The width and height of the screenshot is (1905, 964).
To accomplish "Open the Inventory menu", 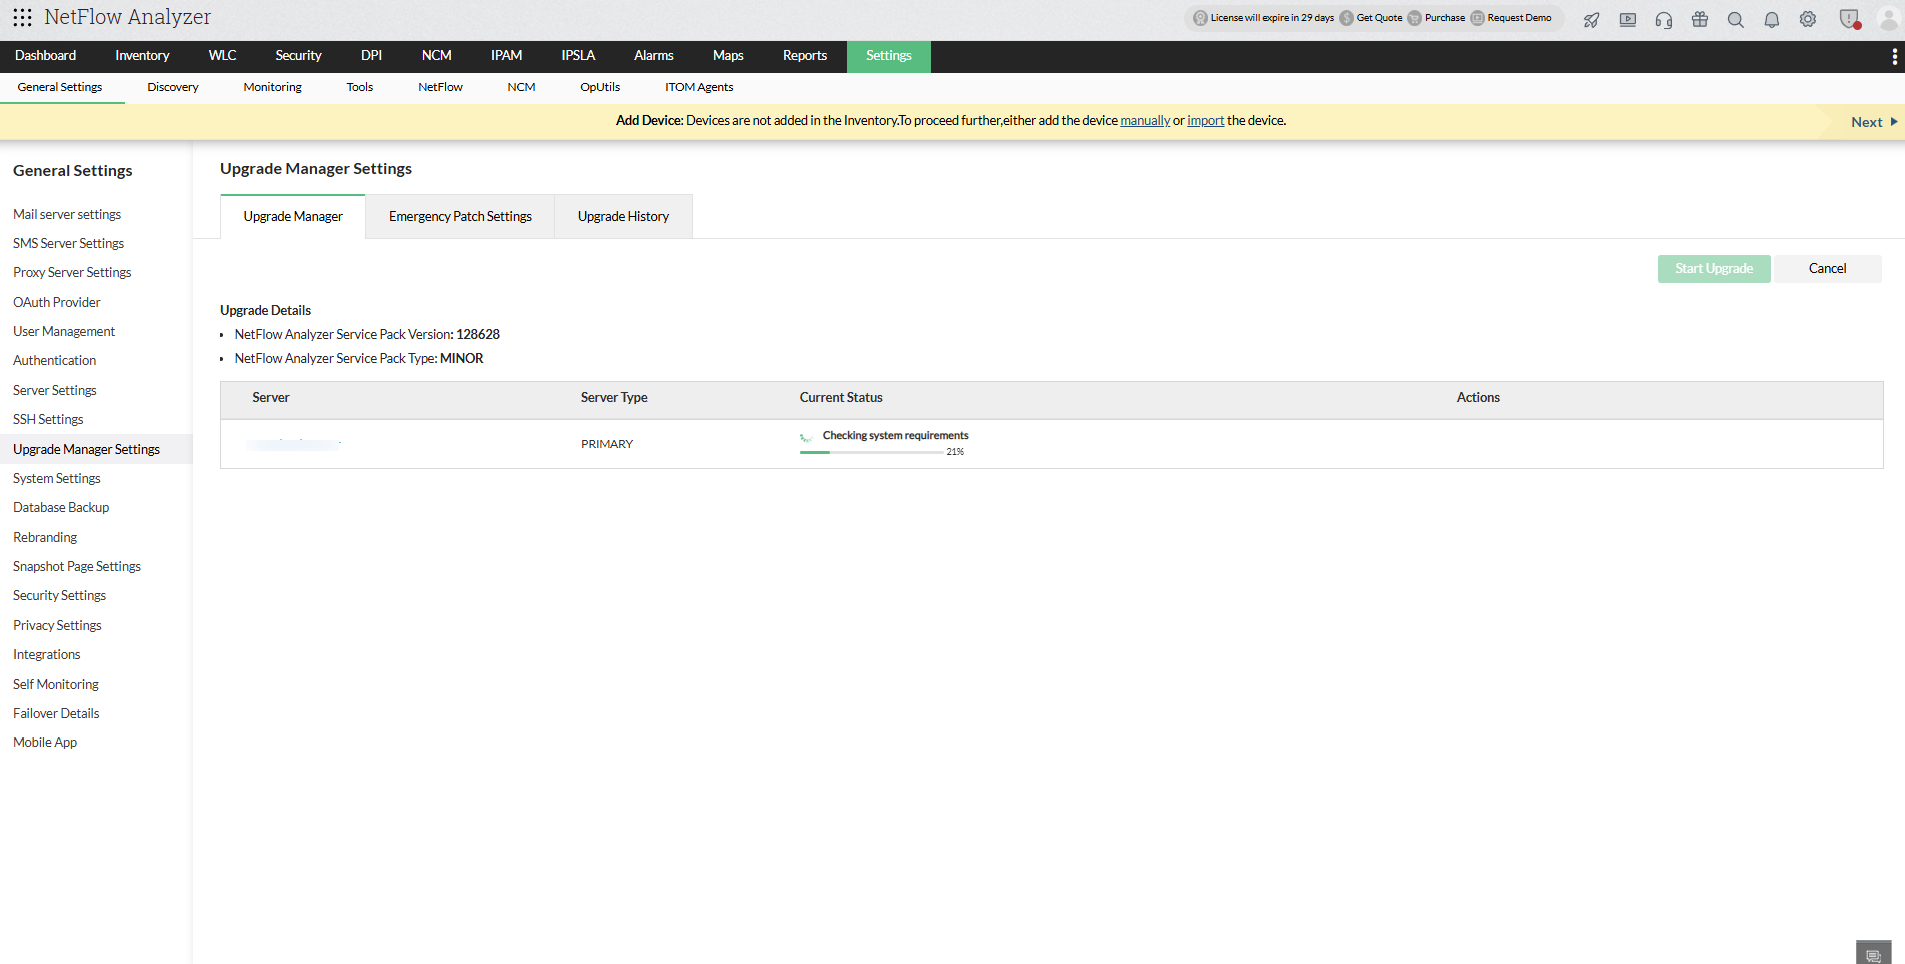I will (x=142, y=56).
